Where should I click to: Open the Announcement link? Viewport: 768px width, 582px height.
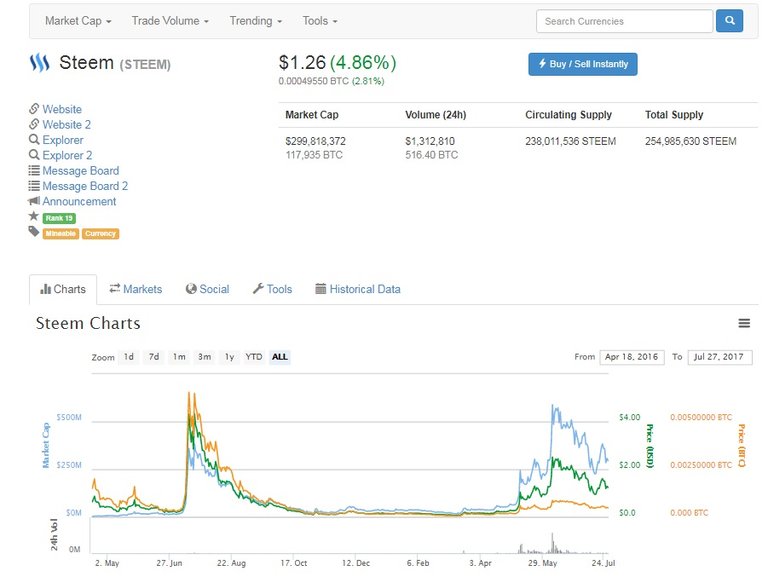79,201
